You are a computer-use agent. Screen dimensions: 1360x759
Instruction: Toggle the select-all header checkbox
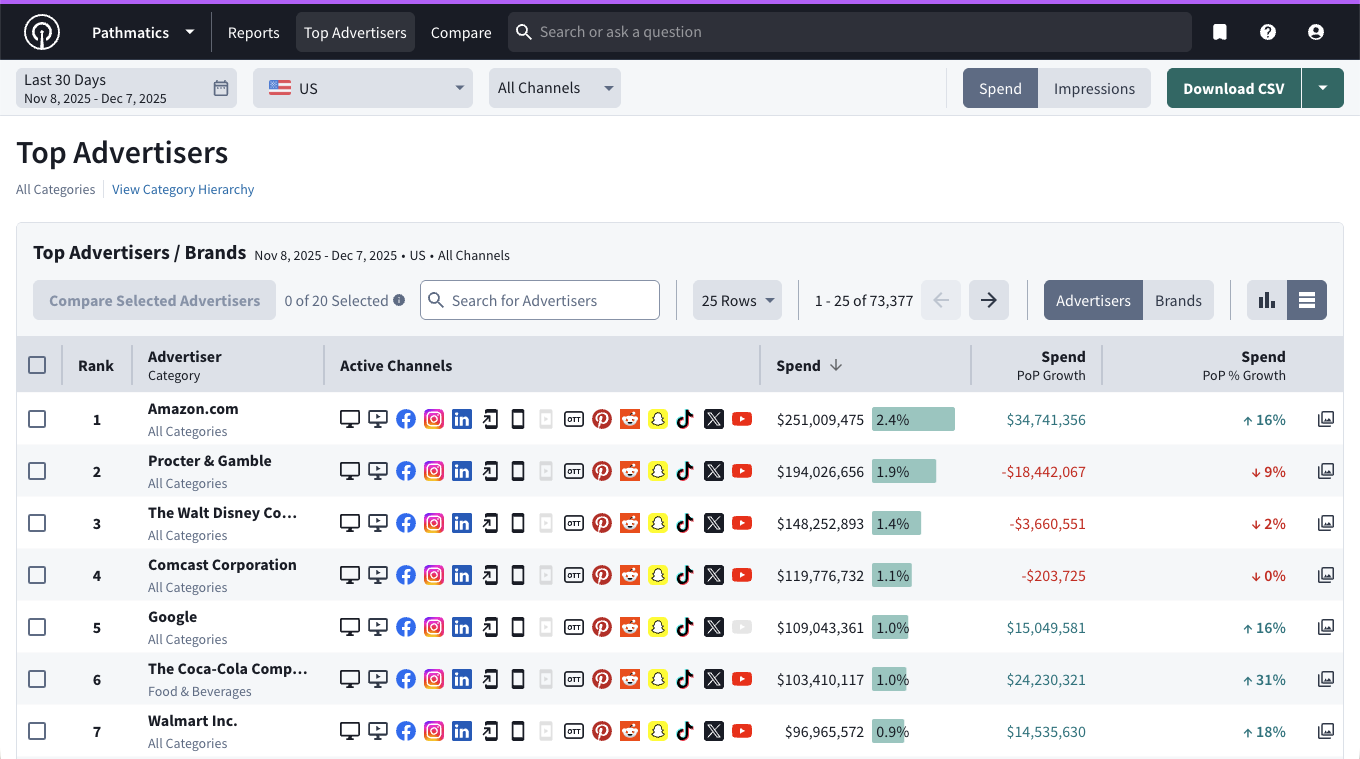37,365
